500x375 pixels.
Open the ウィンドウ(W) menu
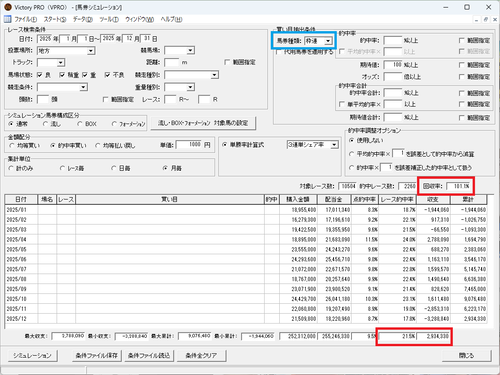140,19
